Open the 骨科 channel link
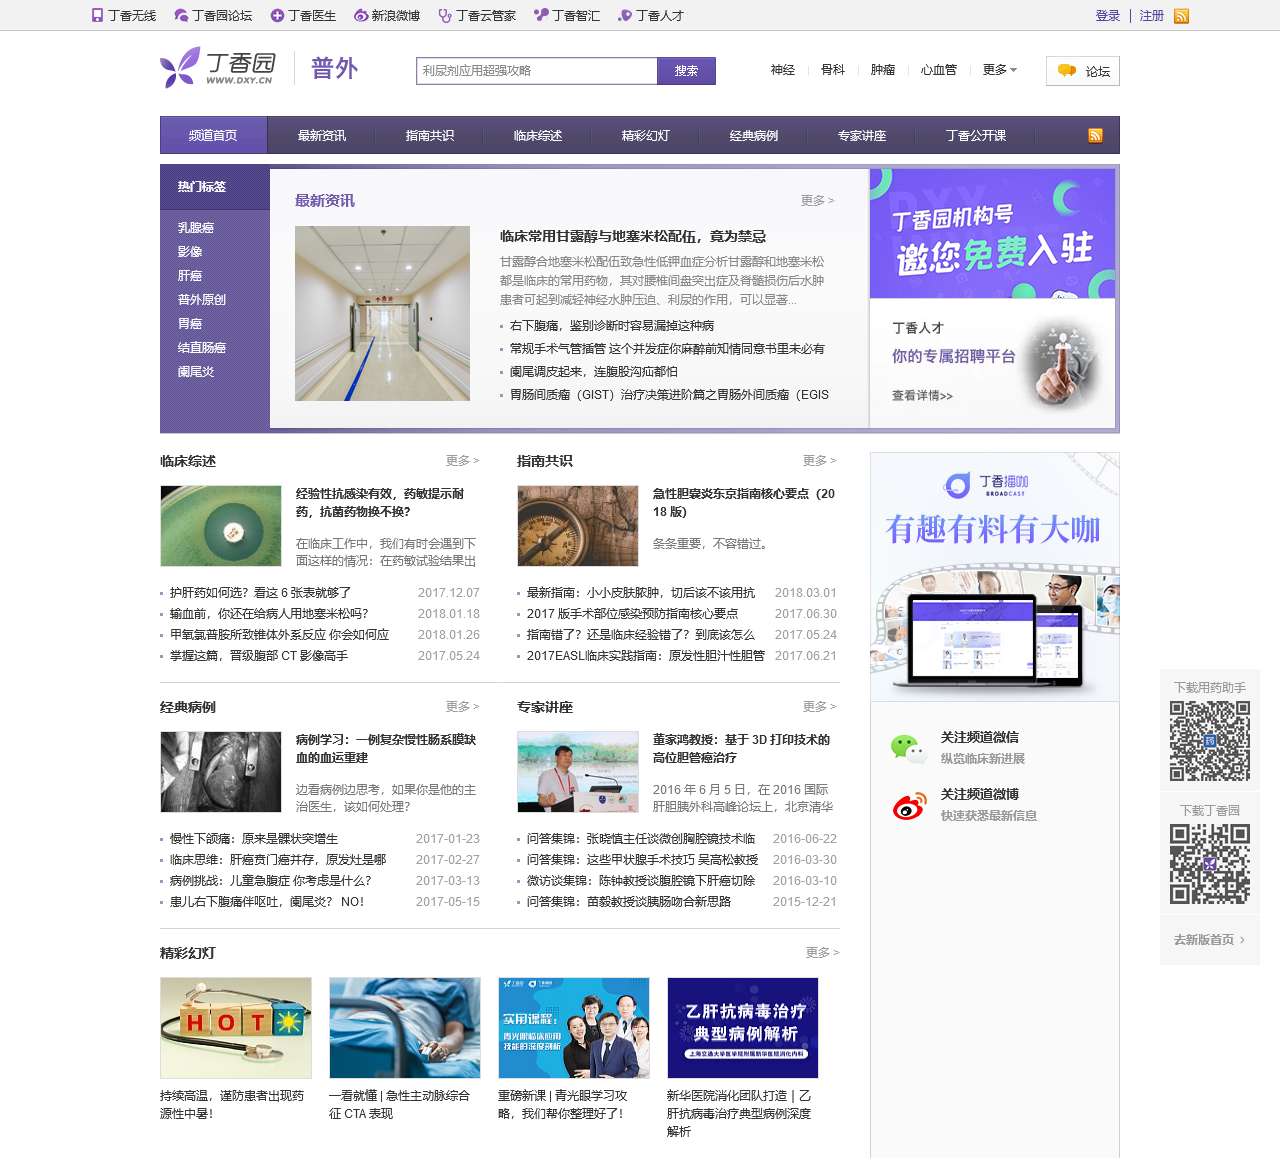The image size is (1280, 1167). click(833, 70)
